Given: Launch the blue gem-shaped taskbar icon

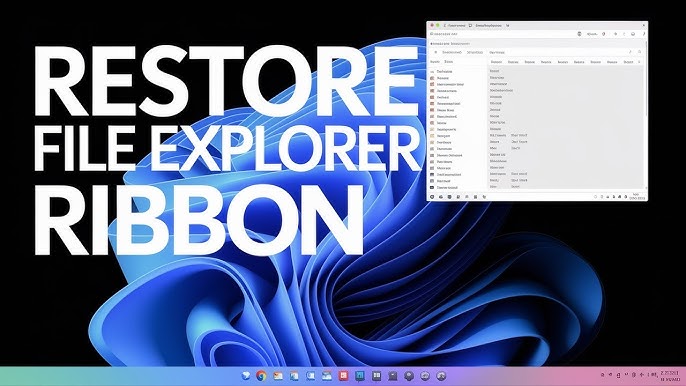Looking at the screenshot, I should click(245, 375).
